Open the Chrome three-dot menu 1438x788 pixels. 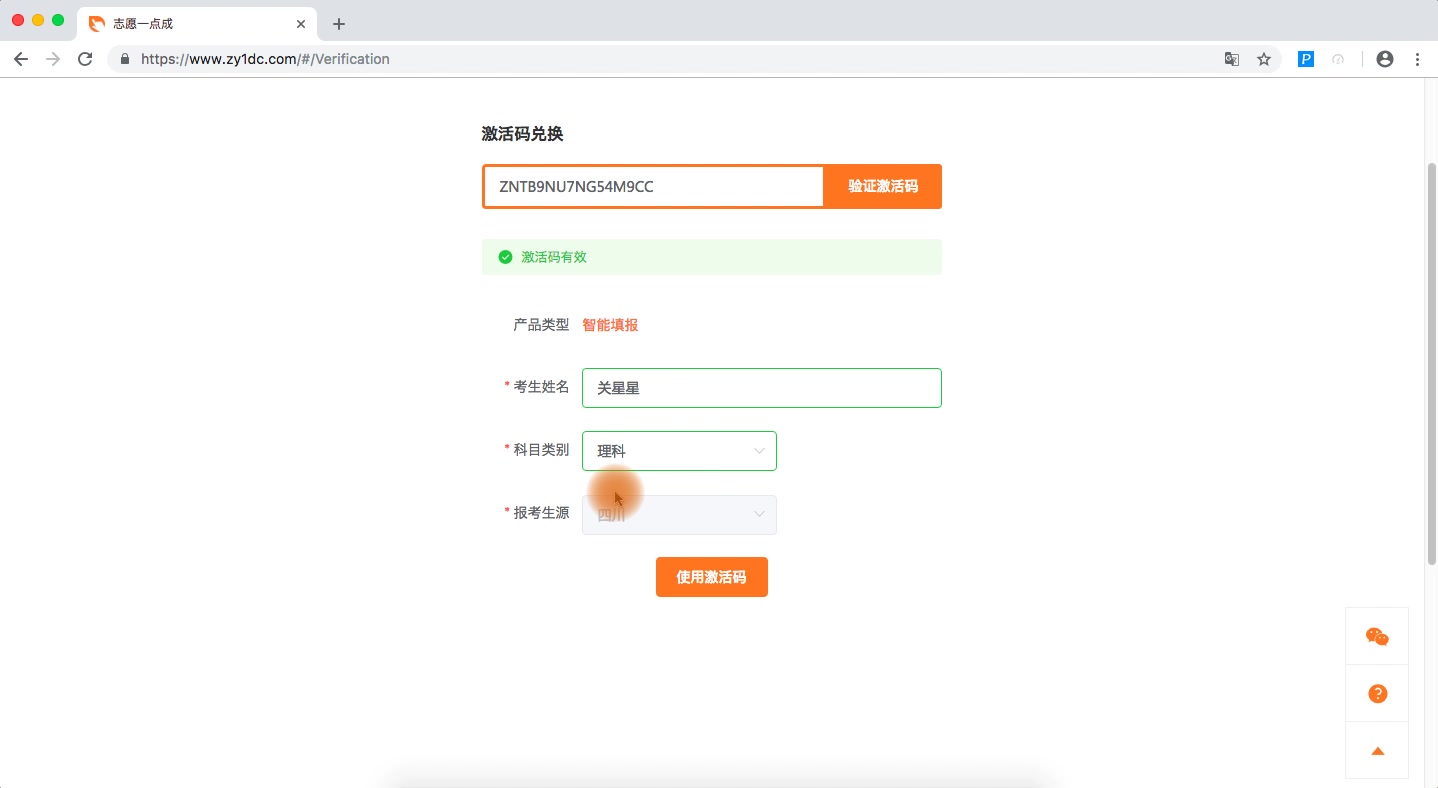tap(1417, 59)
